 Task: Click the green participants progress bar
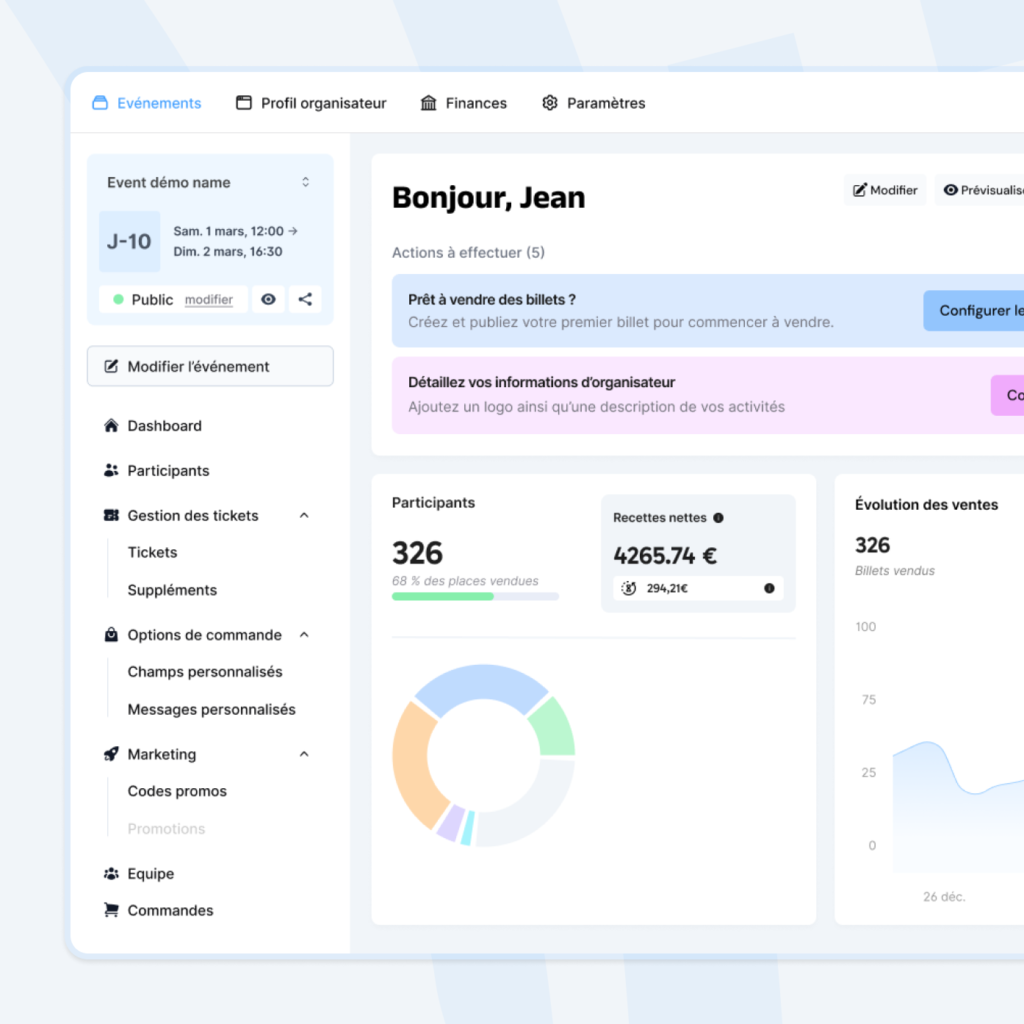point(442,596)
